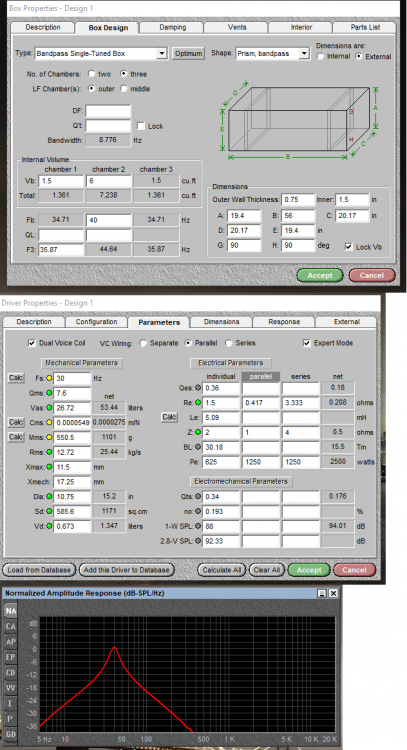Accept the Driver Properties dialog
Viewport: 407px width, 750px height.
tap(309, 570)
